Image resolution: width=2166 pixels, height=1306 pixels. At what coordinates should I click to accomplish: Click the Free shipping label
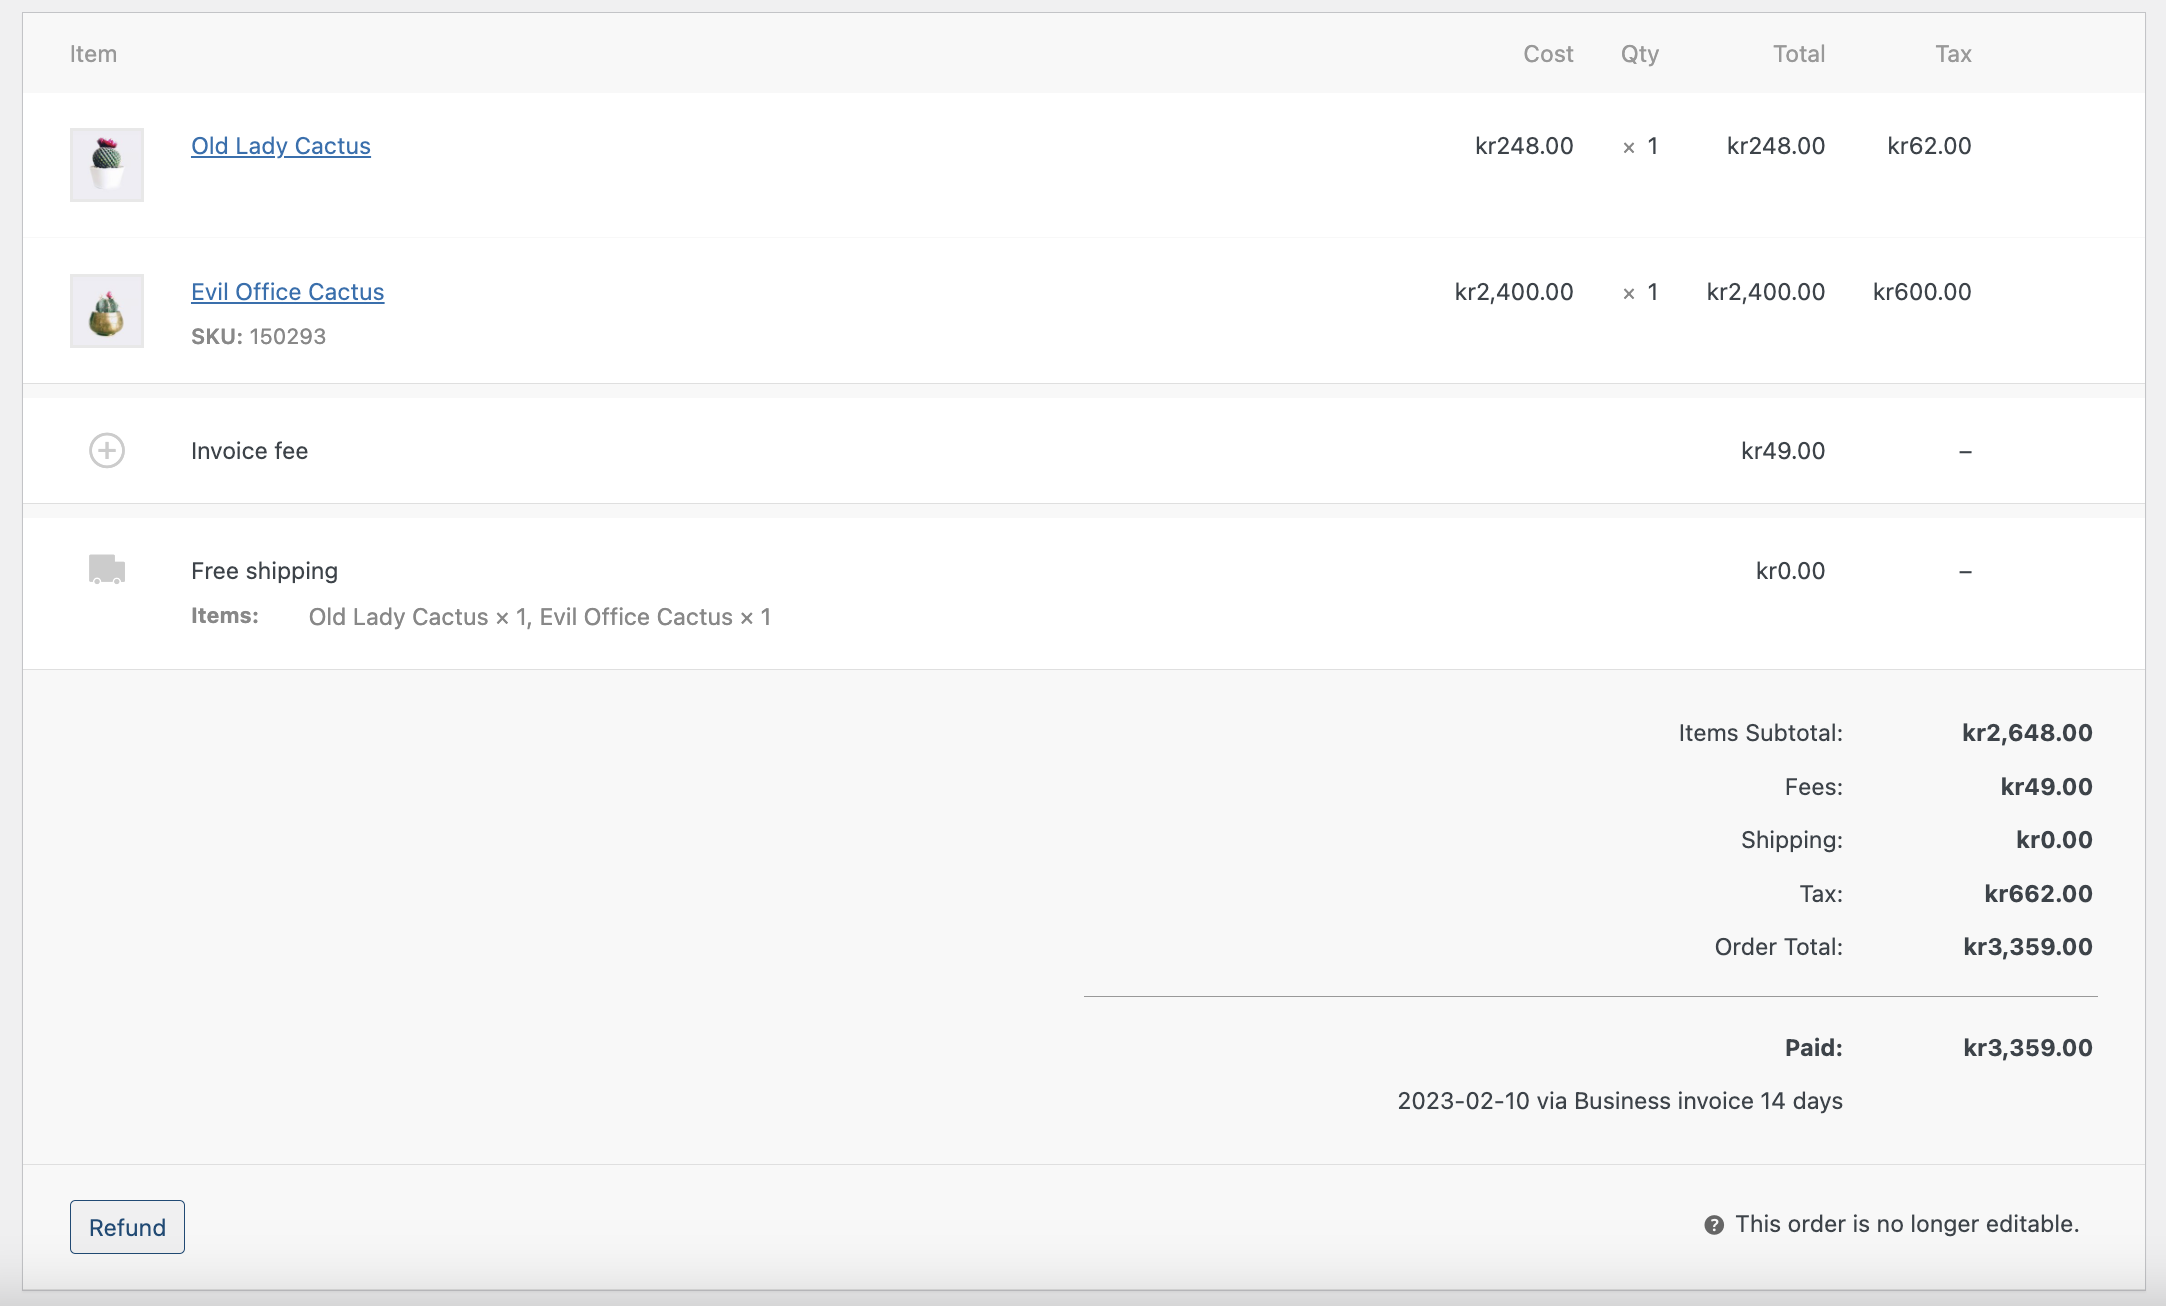click(265, 571)
